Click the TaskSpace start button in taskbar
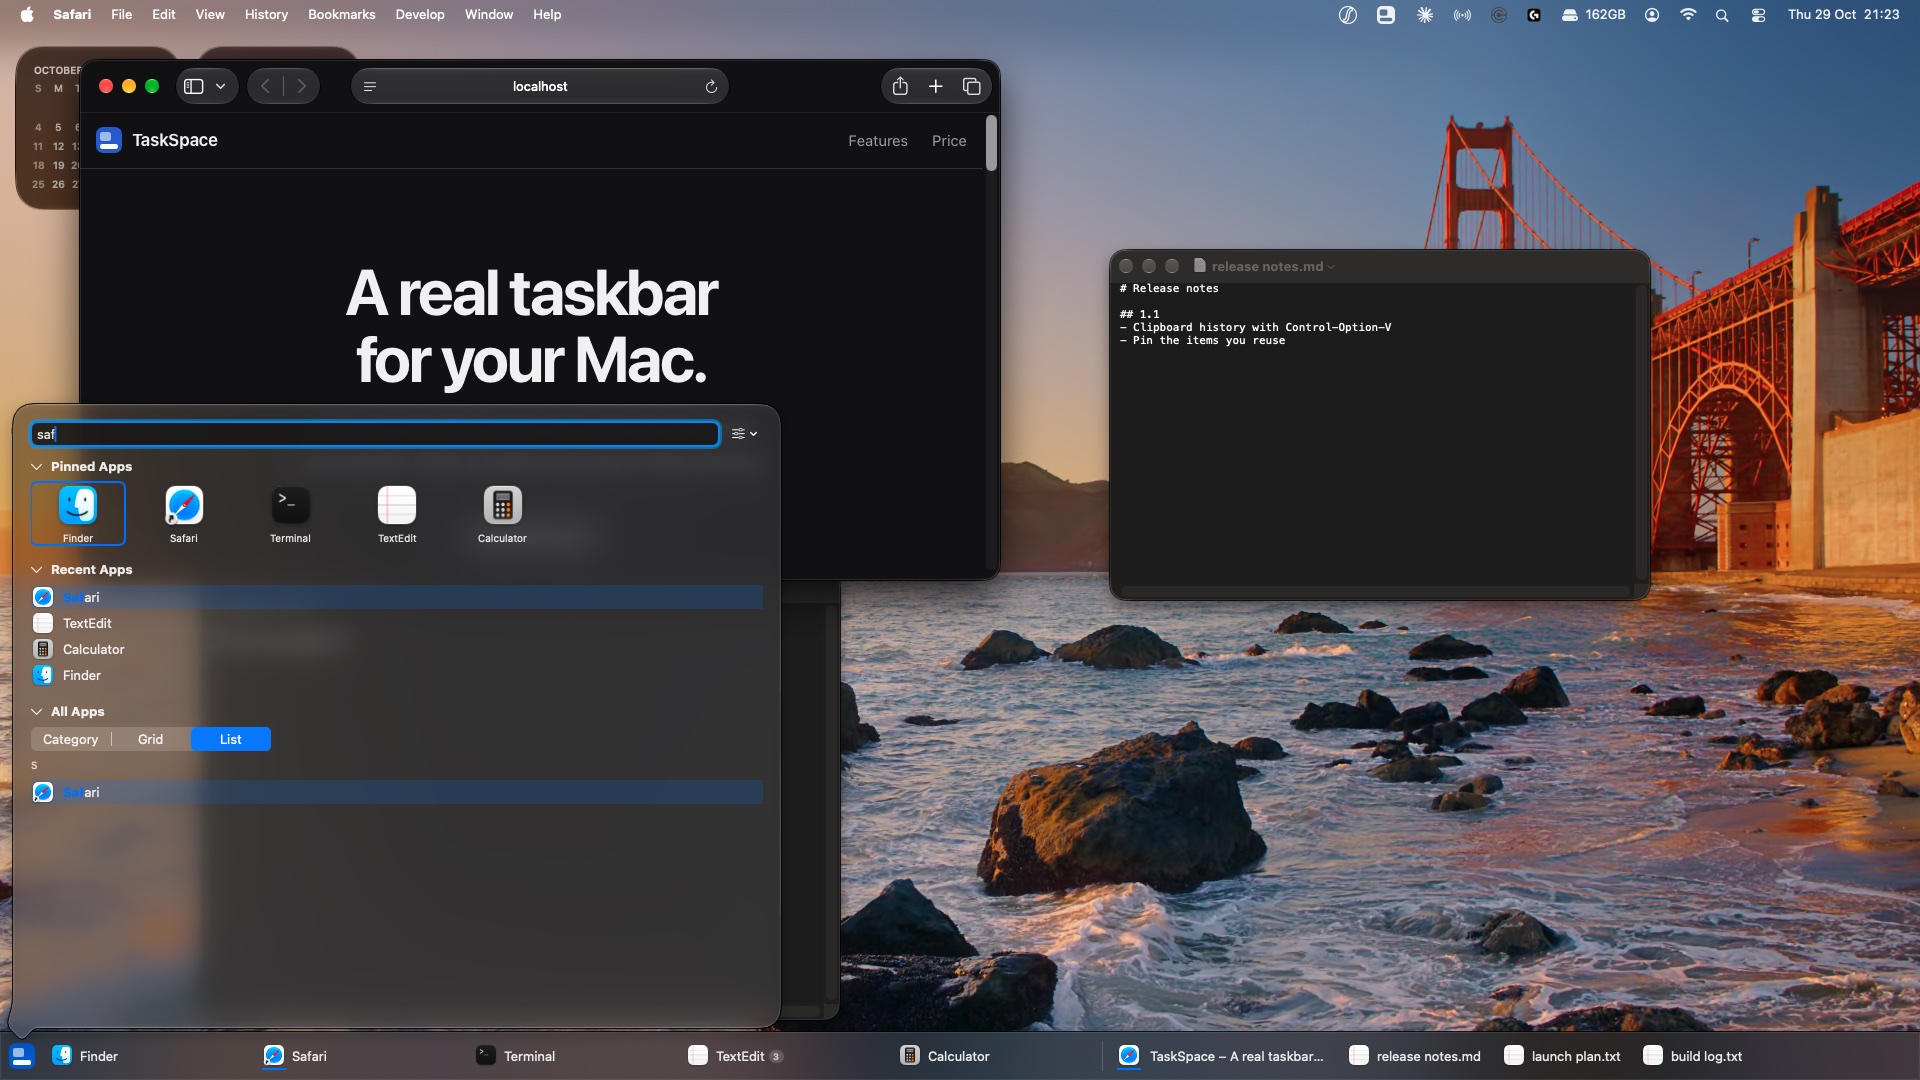Screen dimensions: 1920x1080 22,1056
